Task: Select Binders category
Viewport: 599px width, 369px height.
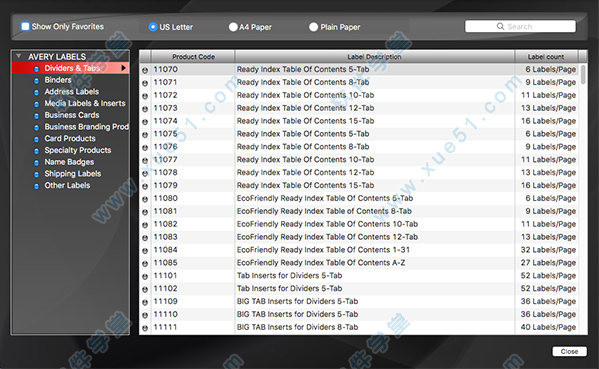Action: (x=58, y=80)
